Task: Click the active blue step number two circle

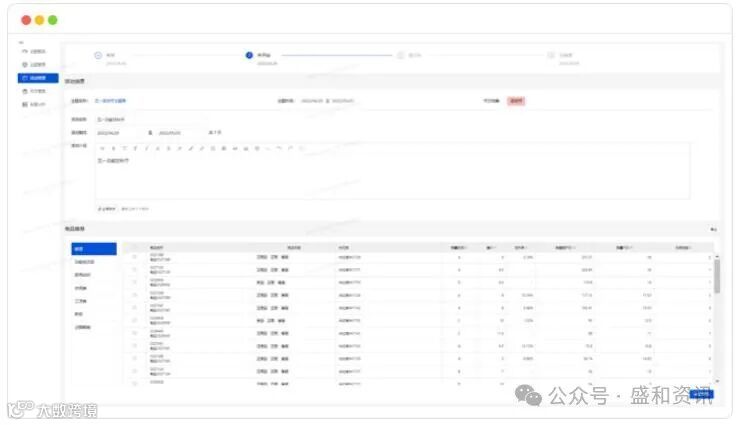Action: (249, 55)
